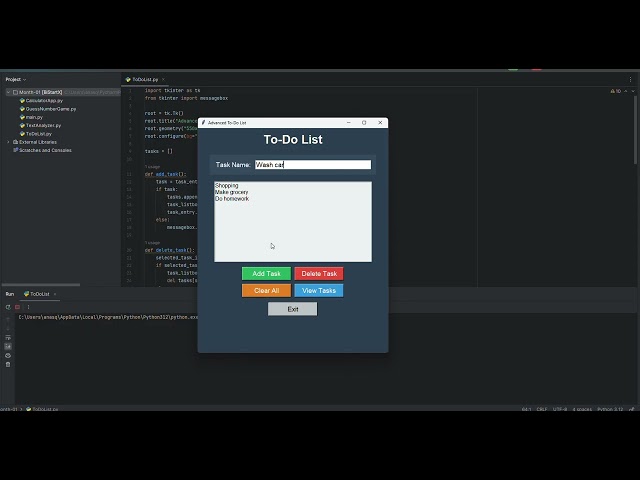
Task: Click the Rerun icon in Run panel
Action: (x=8, y=307)
